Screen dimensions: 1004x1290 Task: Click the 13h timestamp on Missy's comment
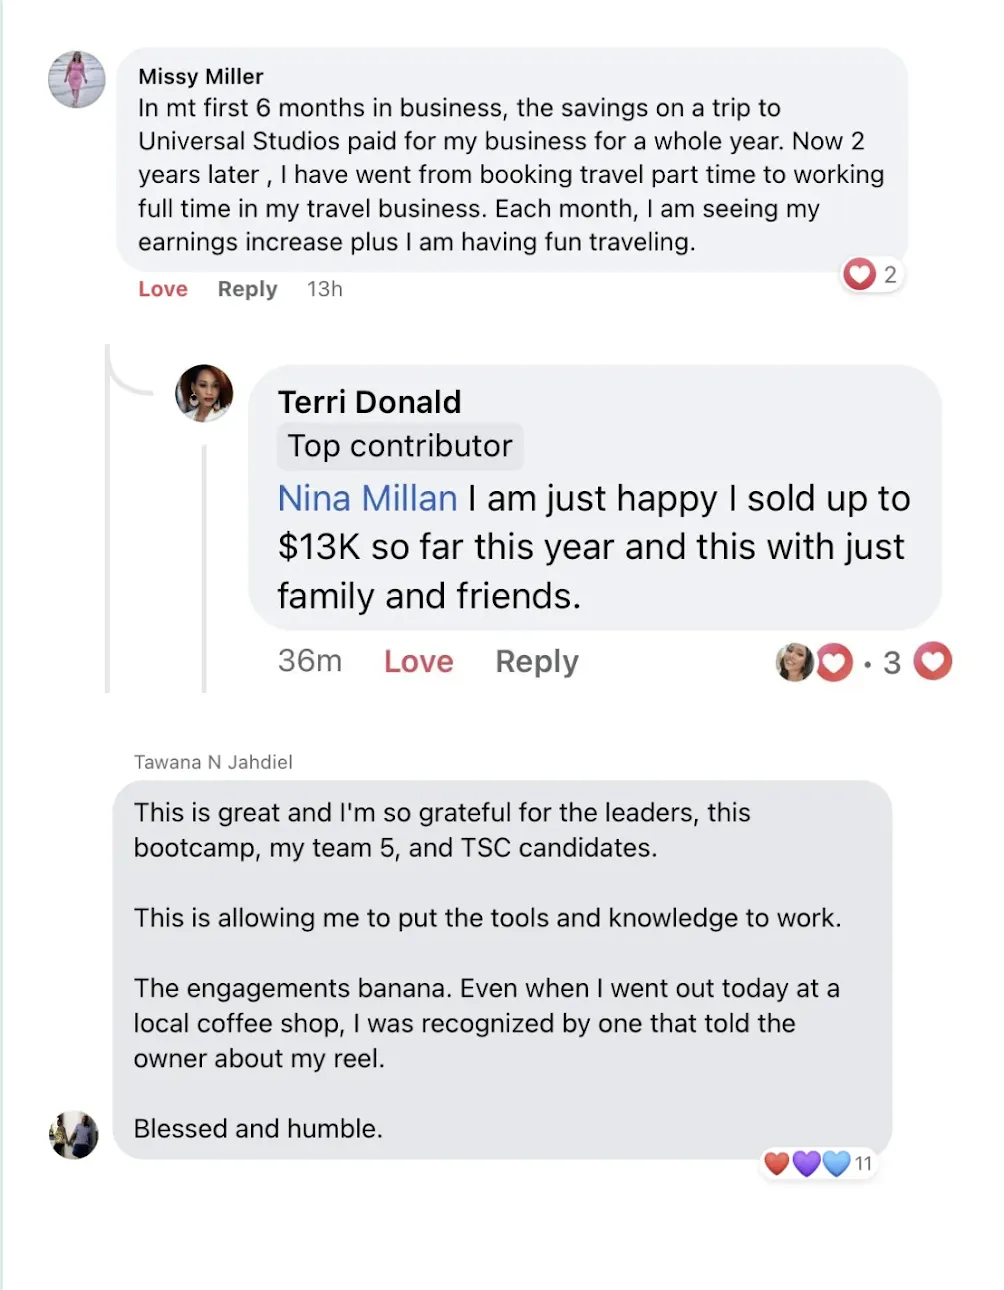click(x=325, y=289)
